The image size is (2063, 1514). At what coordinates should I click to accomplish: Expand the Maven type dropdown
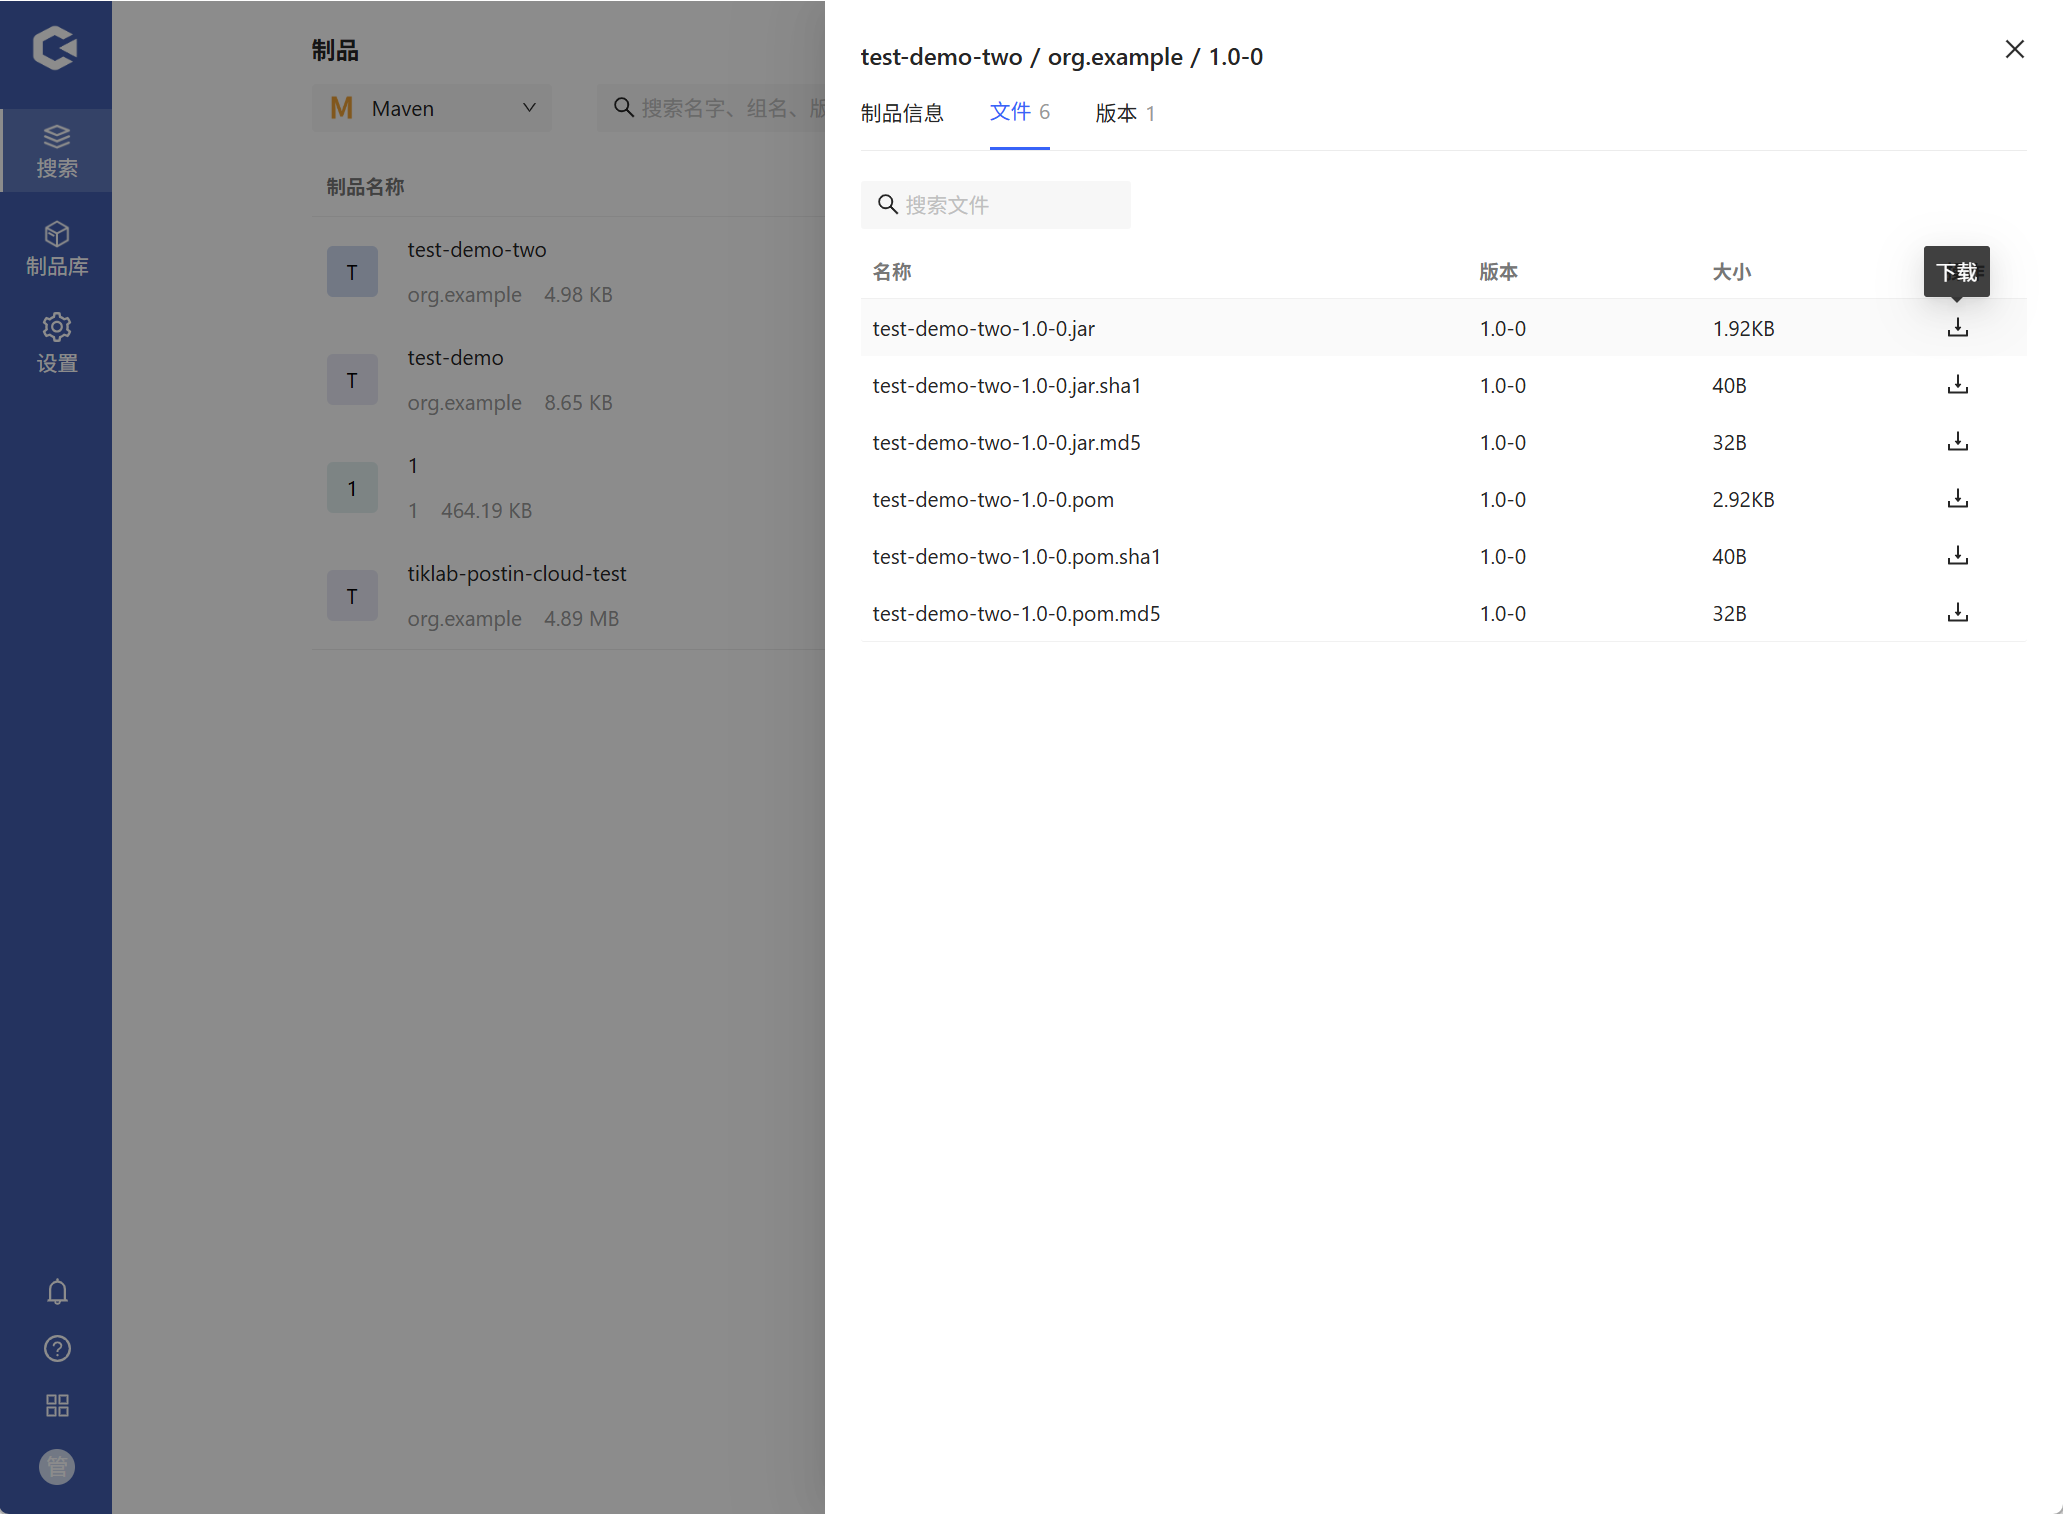click(x=432, y=108)
